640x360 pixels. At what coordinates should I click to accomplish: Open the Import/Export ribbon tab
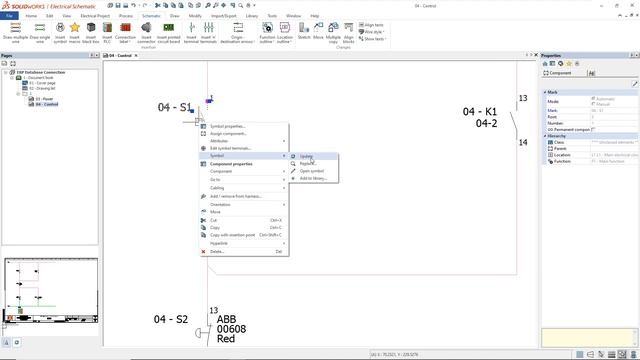coord(224,16)
